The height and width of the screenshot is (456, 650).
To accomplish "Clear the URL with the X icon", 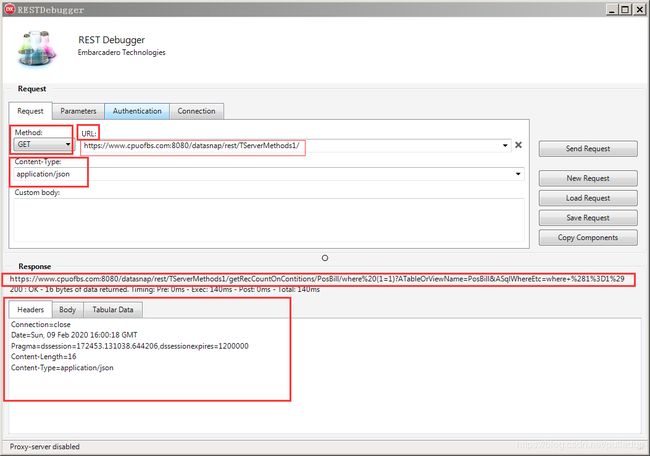I will [518, 145].
